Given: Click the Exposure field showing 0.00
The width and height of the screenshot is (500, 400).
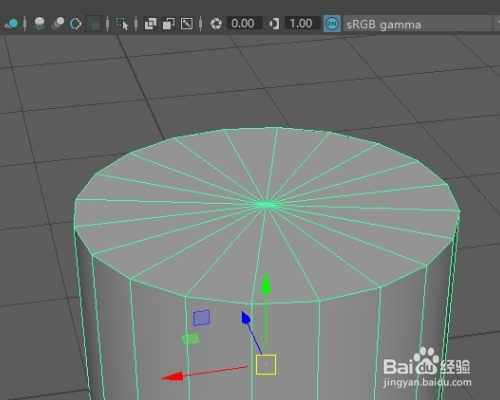Looking at the screenshot, I should pyautogui.click(x=244, y=23).
